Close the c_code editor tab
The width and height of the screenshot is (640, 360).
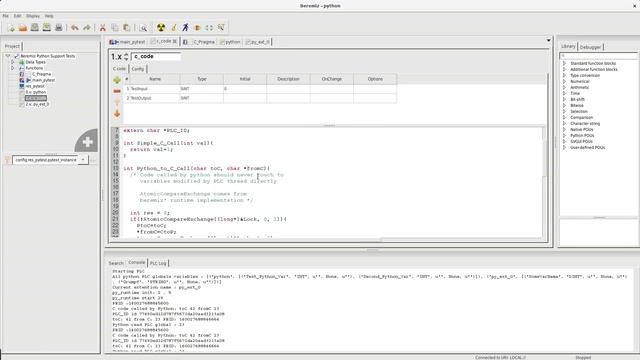175,41
